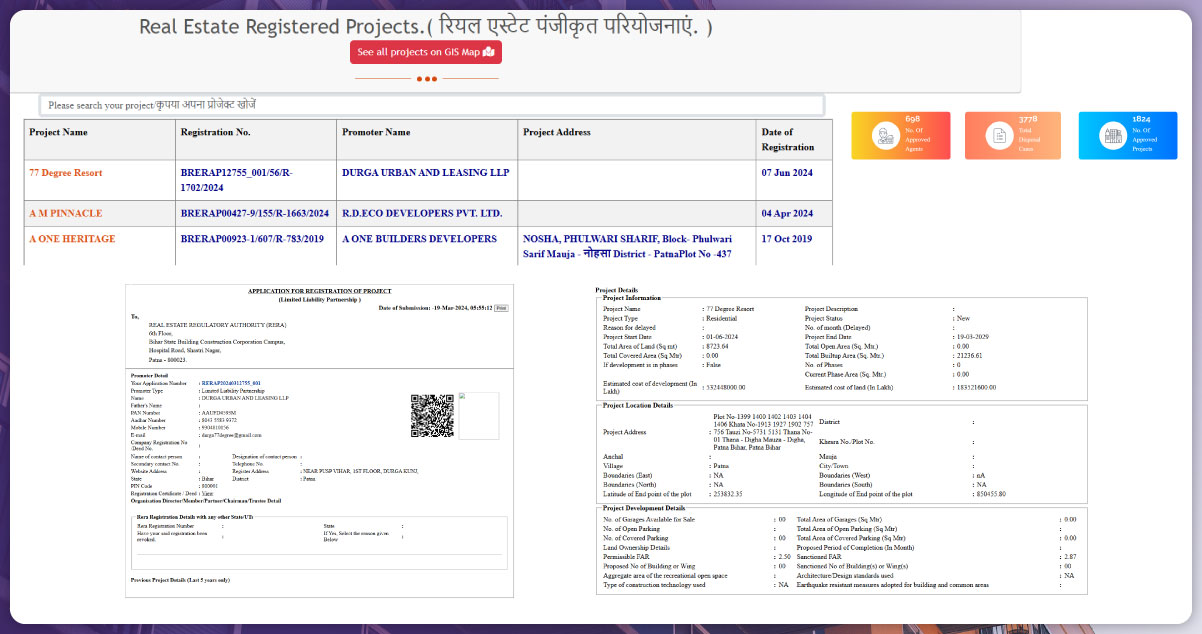Click the Promoter Detail section heading
Viewport: 1202px width, 634px height.
coord(150,375)
